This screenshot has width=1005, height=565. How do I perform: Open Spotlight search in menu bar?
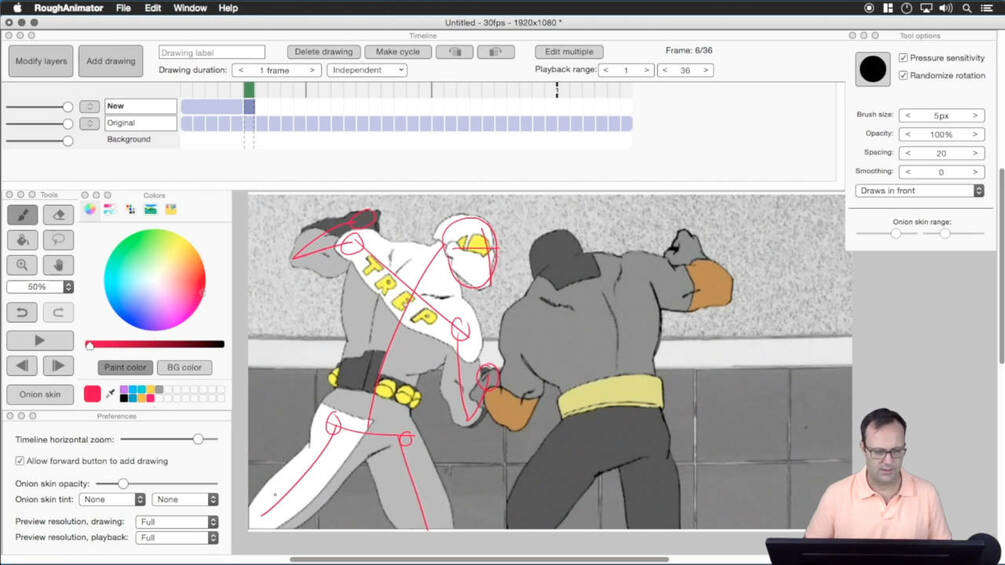pyautogui.click(x=967, y=8)
